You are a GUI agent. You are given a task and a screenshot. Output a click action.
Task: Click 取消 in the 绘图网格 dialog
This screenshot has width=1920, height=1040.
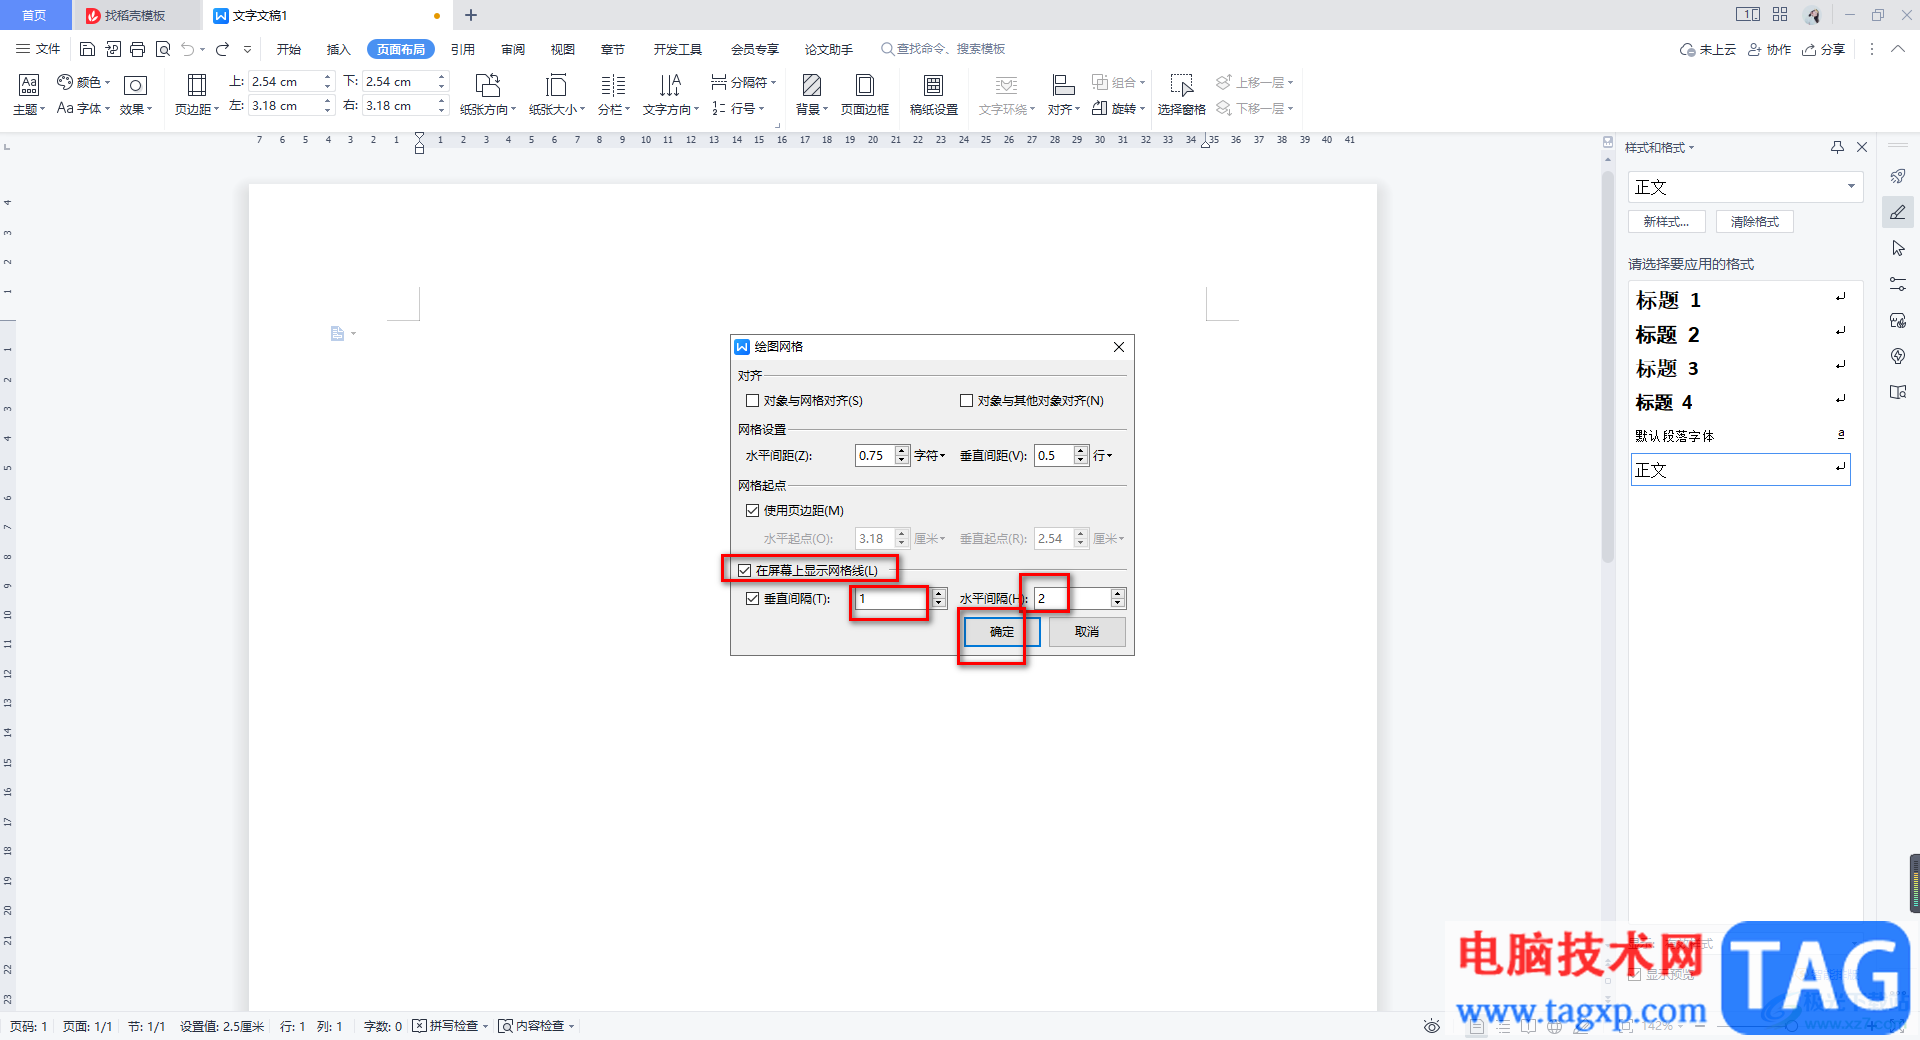[1087, 632]
